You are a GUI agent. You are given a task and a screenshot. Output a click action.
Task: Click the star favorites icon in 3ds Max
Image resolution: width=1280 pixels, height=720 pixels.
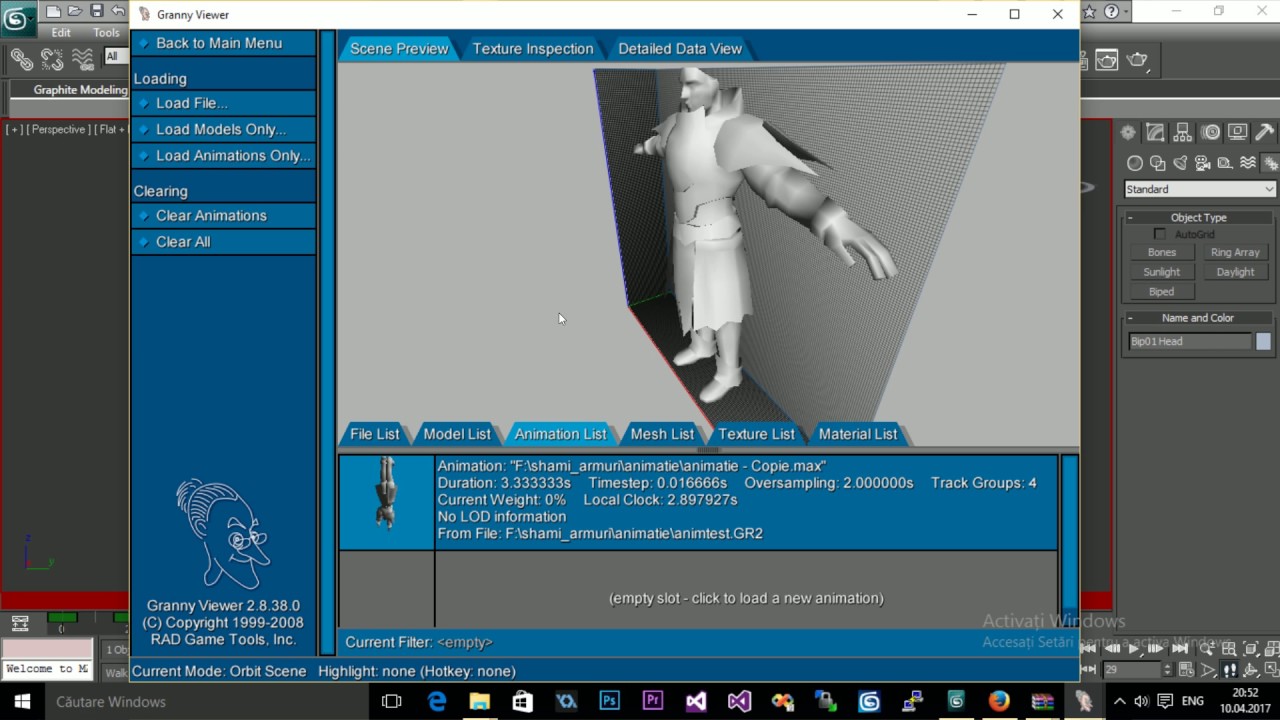pos(1090,12)
